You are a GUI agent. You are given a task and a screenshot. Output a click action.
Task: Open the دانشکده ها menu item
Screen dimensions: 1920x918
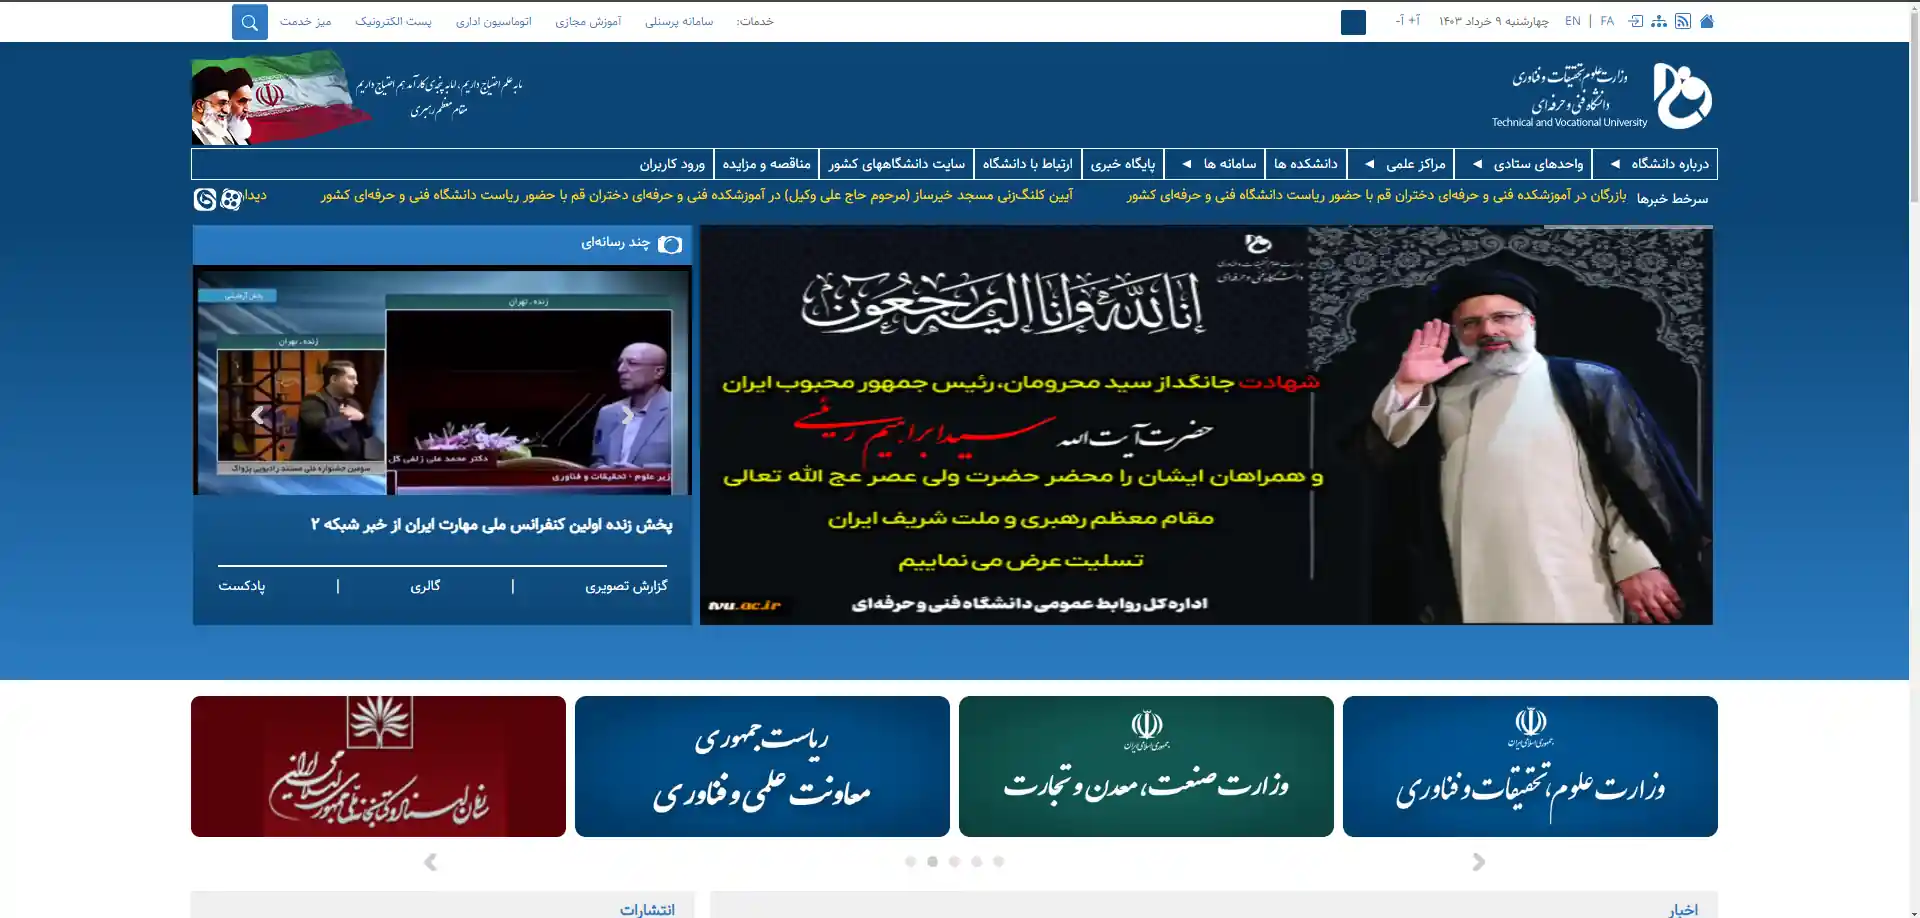coord(1305,164)
